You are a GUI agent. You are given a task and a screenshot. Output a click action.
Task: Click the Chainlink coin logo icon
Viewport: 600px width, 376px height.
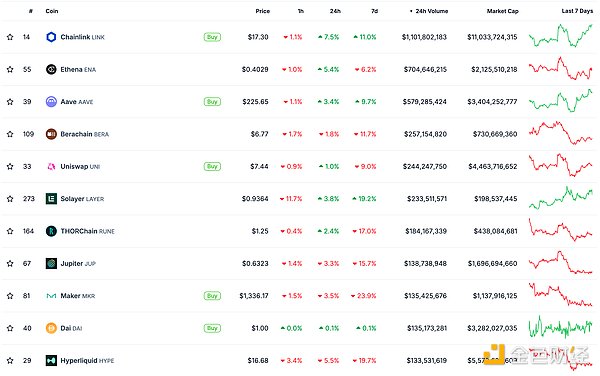coord(51,37)
